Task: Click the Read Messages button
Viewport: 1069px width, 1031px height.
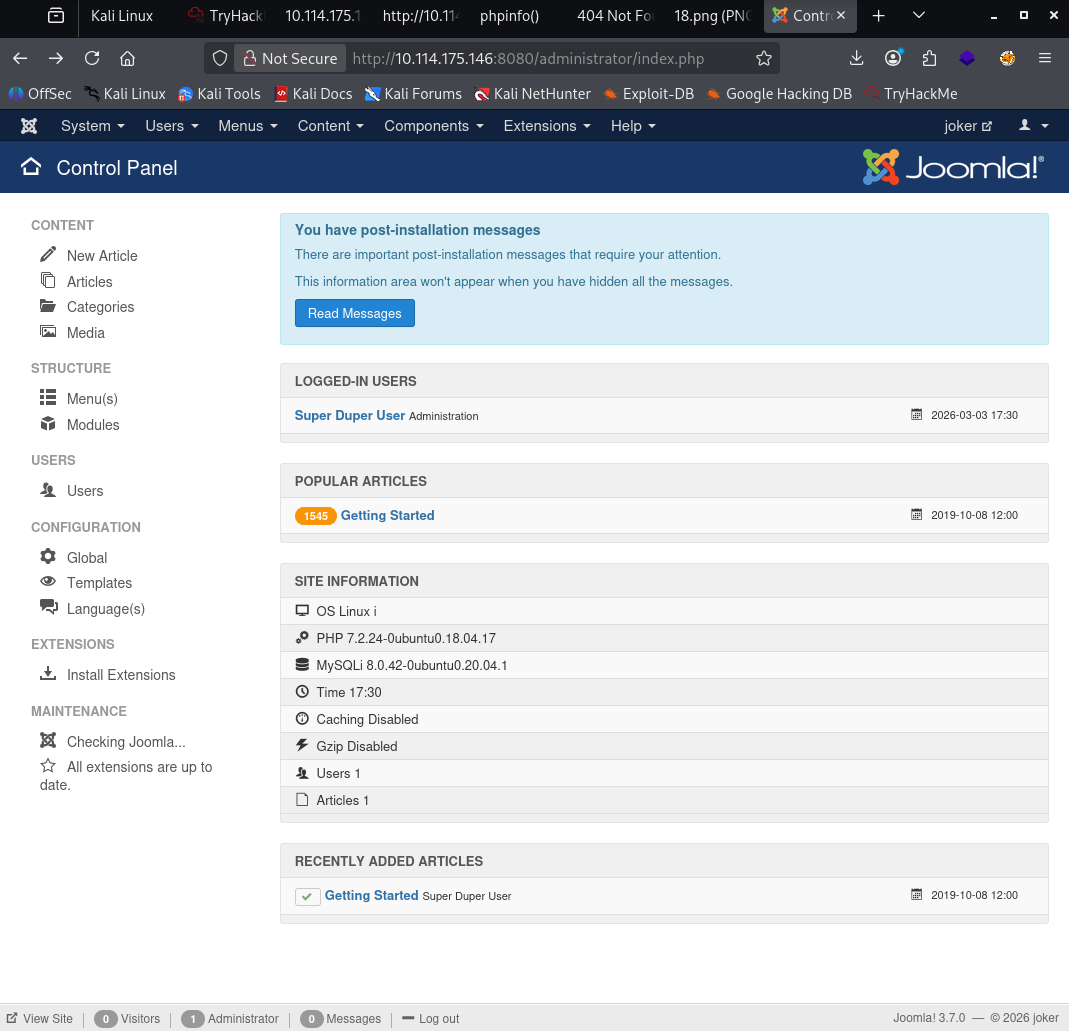Action: tap(354, 313)
